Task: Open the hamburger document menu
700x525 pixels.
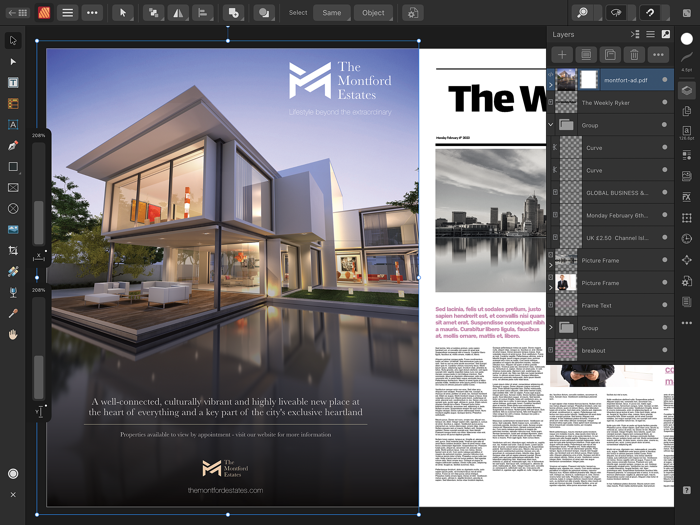Action: click(x=67, y=12)
